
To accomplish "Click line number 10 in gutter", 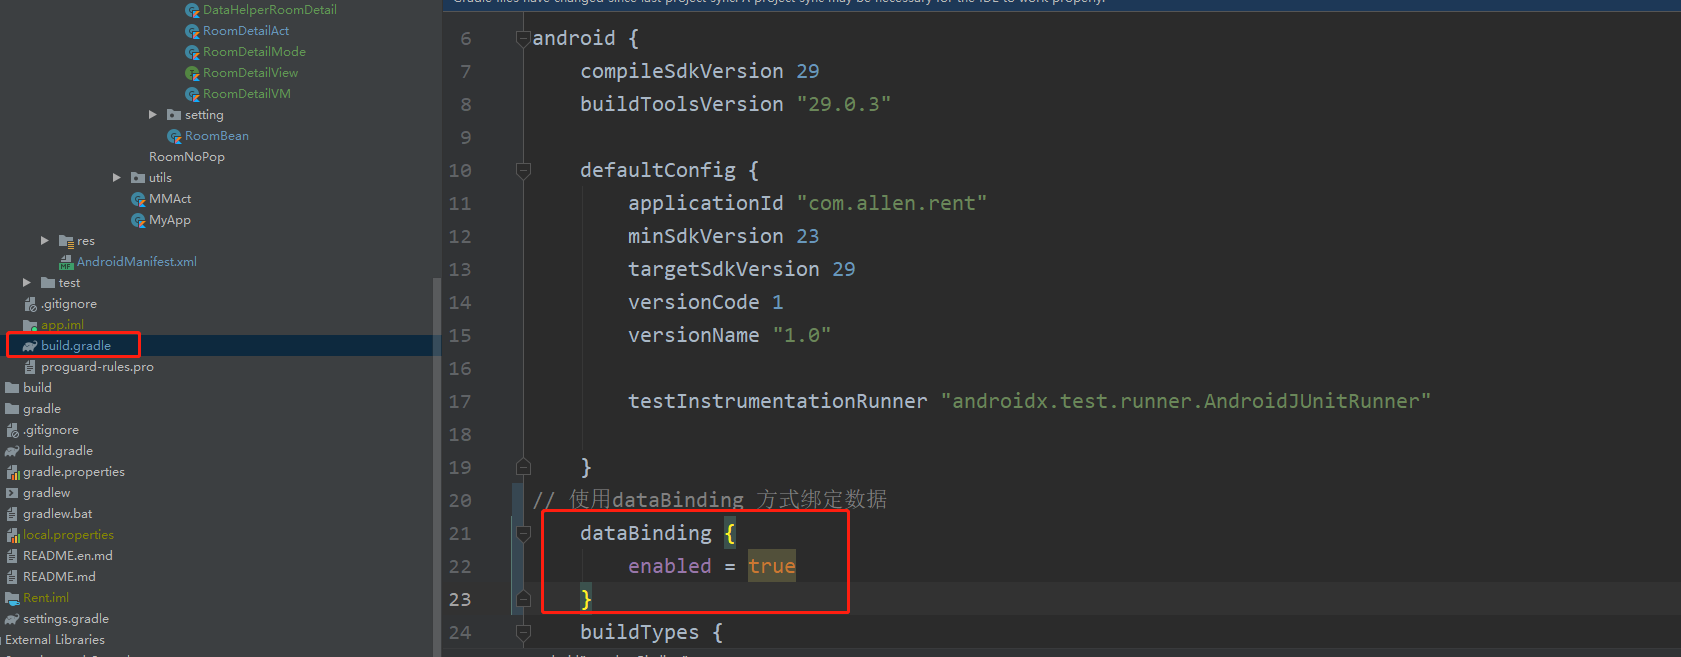I will (x=460, y=171).
